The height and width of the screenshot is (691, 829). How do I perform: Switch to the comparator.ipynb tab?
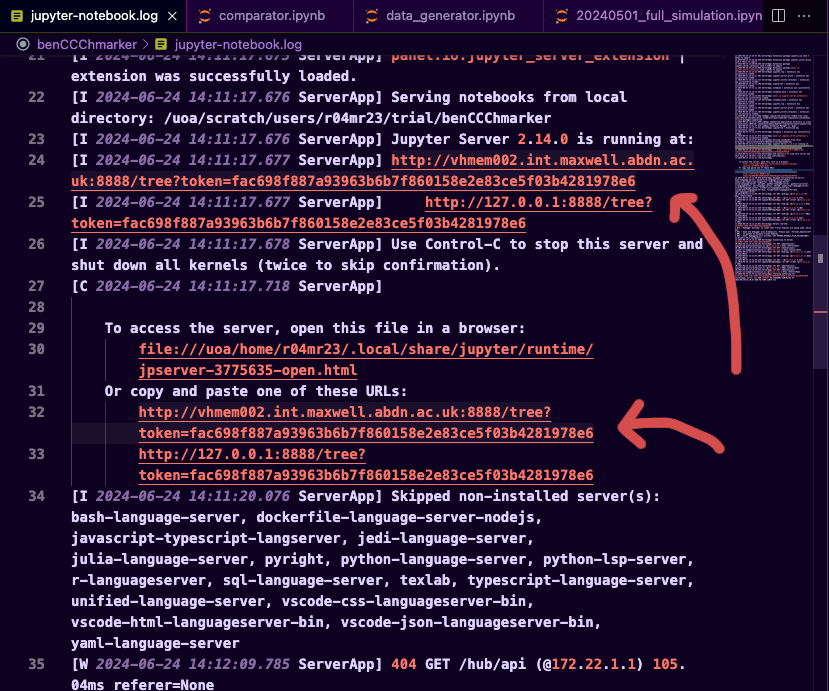point(270,16)
